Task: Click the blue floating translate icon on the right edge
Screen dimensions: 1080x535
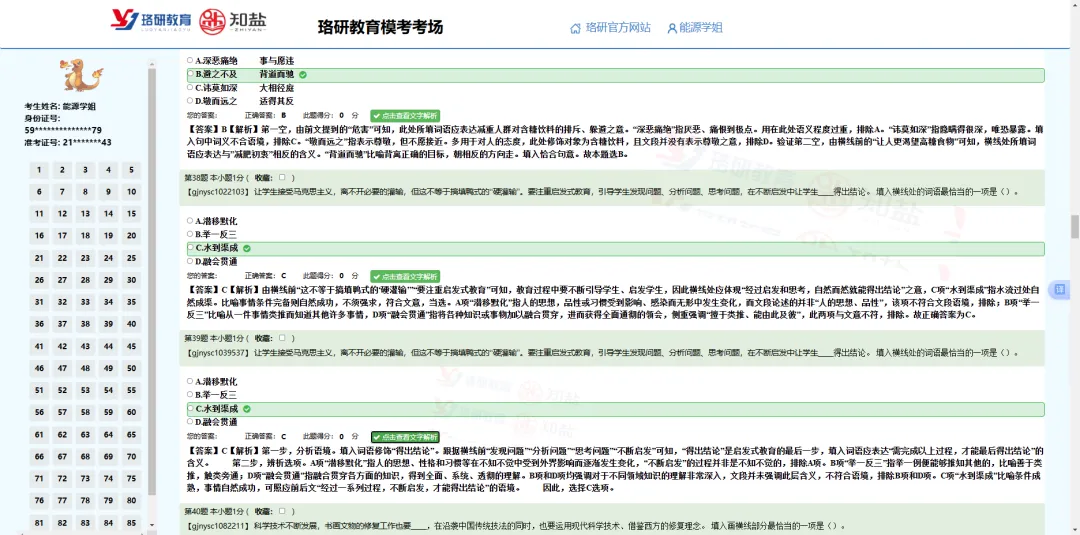Action: (1060, 291)
